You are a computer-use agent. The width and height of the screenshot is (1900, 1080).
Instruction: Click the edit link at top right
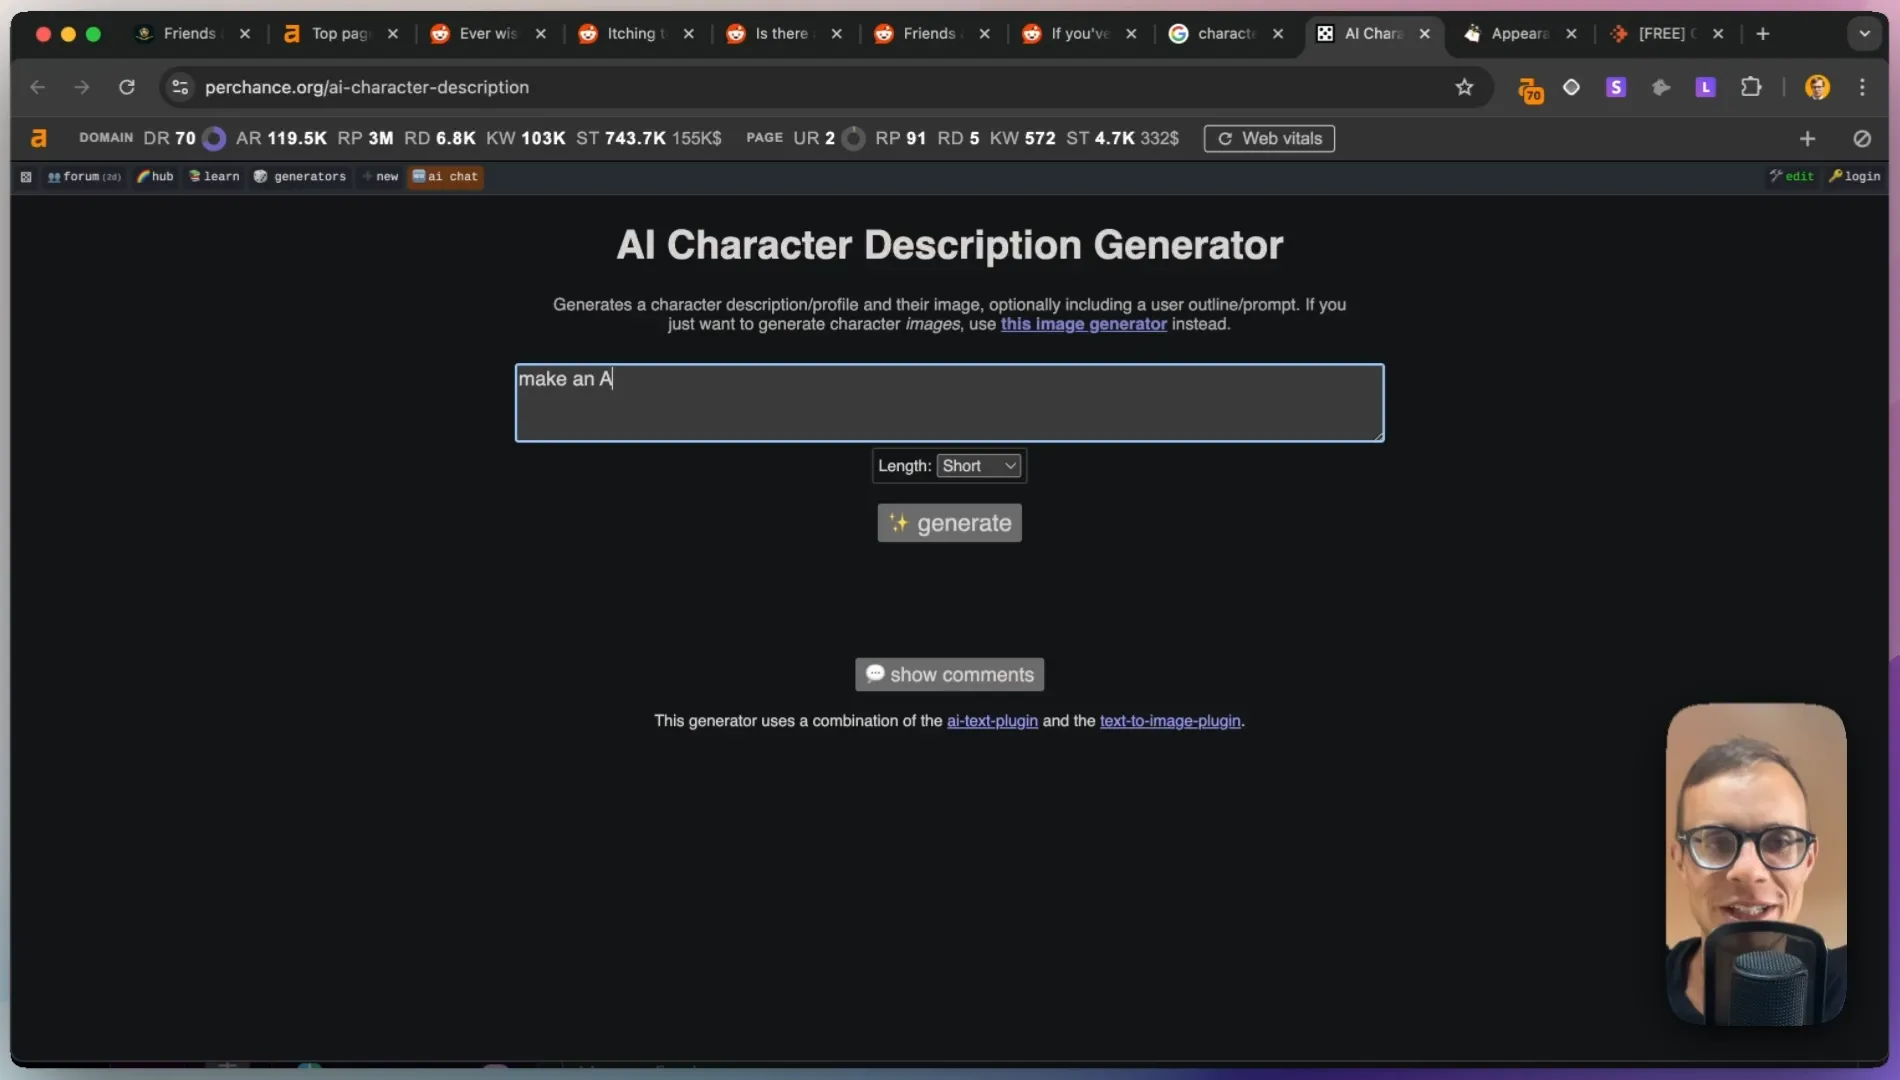tap(1791, 177)
